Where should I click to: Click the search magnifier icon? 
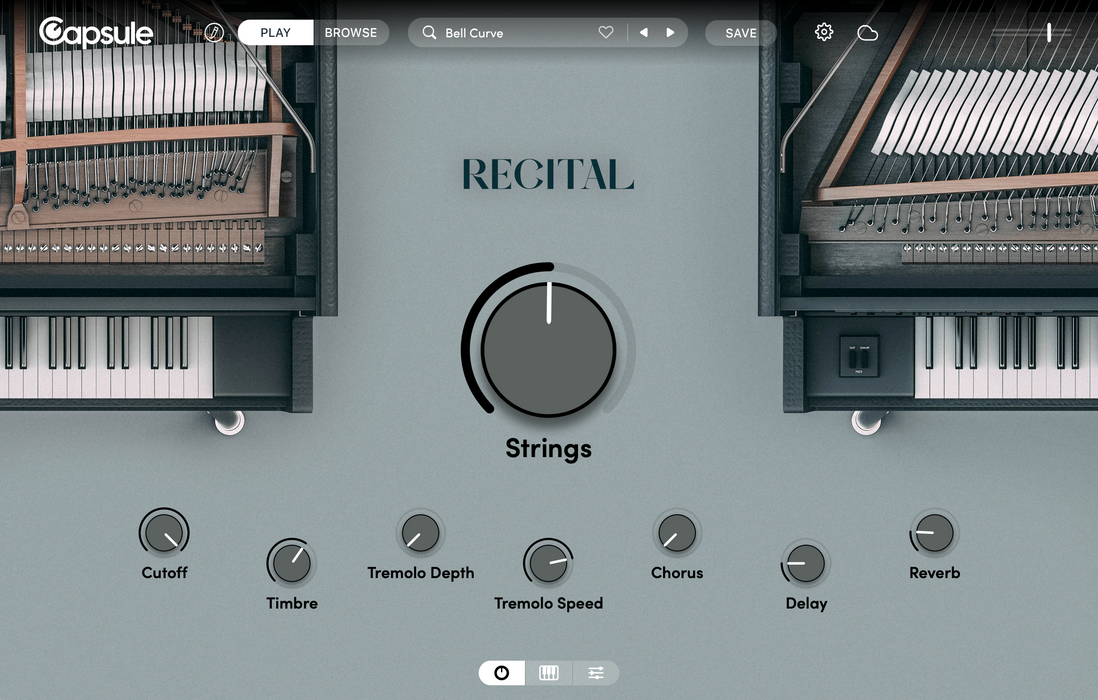(x=429, y=33)
